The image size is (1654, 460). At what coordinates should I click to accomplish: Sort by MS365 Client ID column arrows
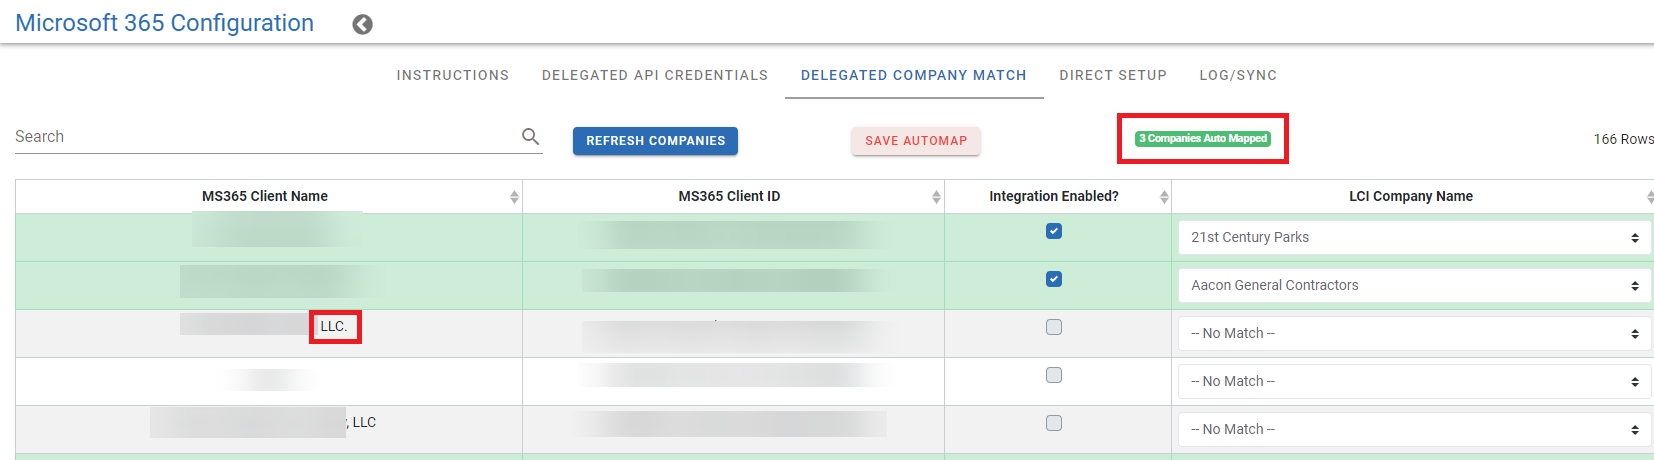[x=936, y=197]
